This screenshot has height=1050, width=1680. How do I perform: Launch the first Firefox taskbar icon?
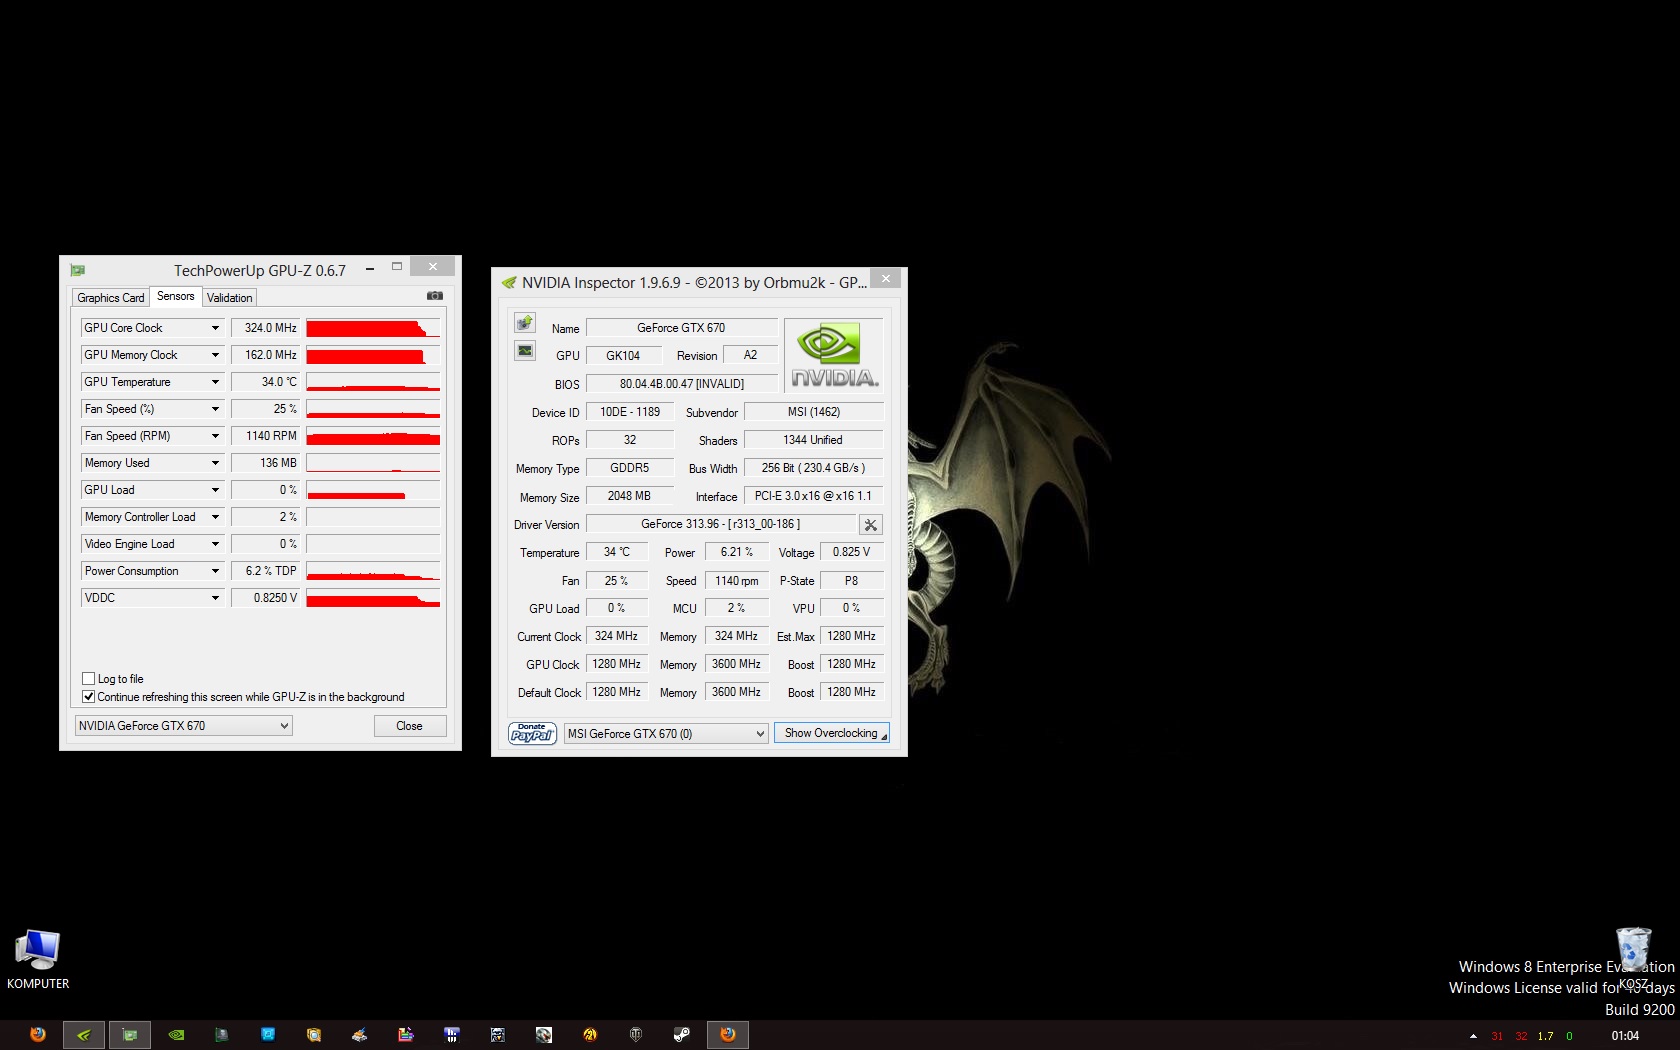[38, 1035]
